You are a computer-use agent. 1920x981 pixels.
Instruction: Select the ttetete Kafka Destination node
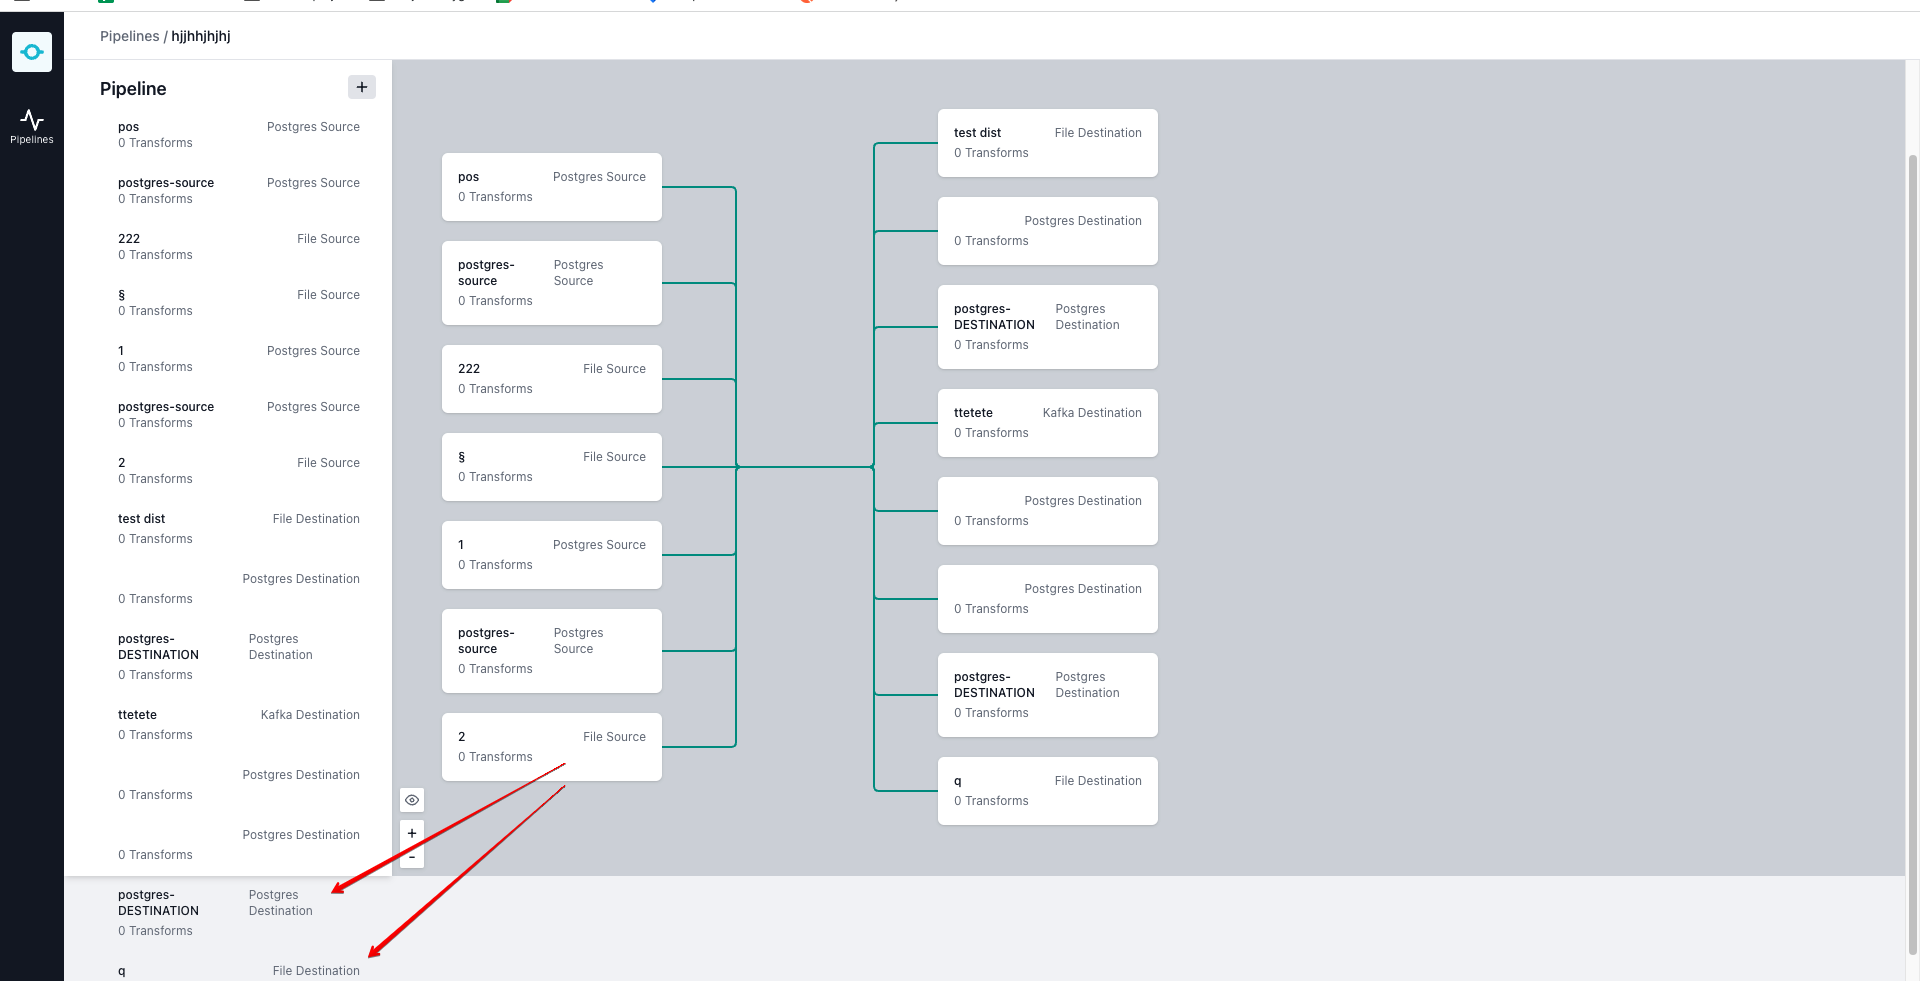1047,423
